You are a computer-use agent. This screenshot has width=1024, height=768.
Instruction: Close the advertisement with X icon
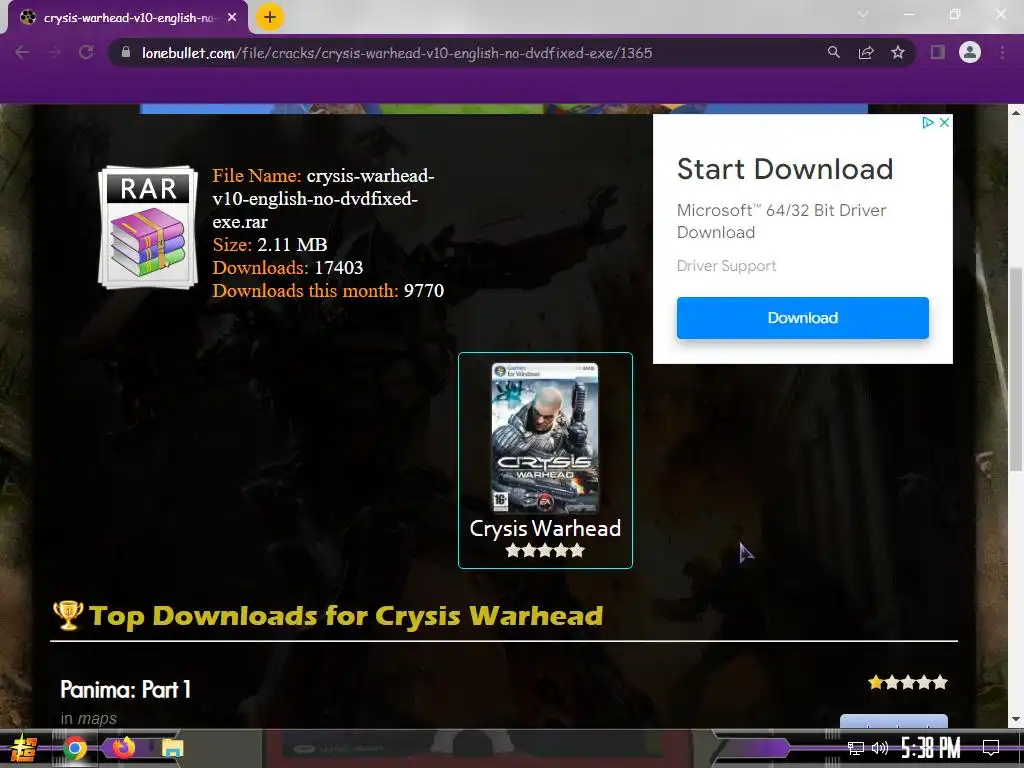point(944,123)
